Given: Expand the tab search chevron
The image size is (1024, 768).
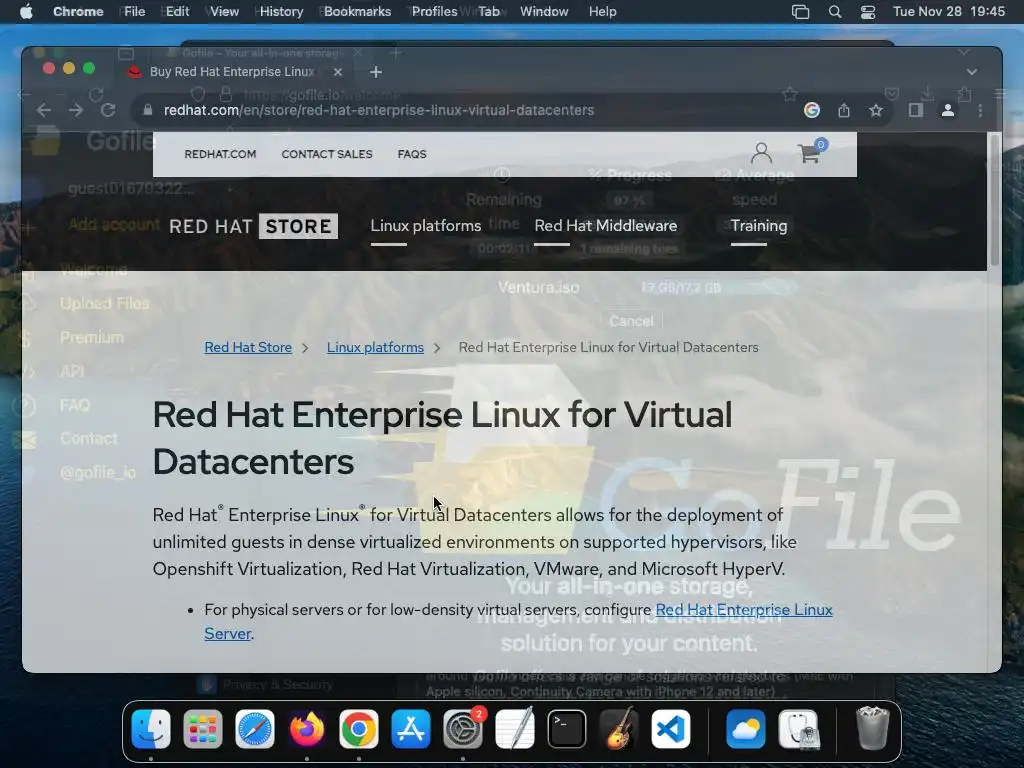Looking at the screenshot, I should 972,72.
